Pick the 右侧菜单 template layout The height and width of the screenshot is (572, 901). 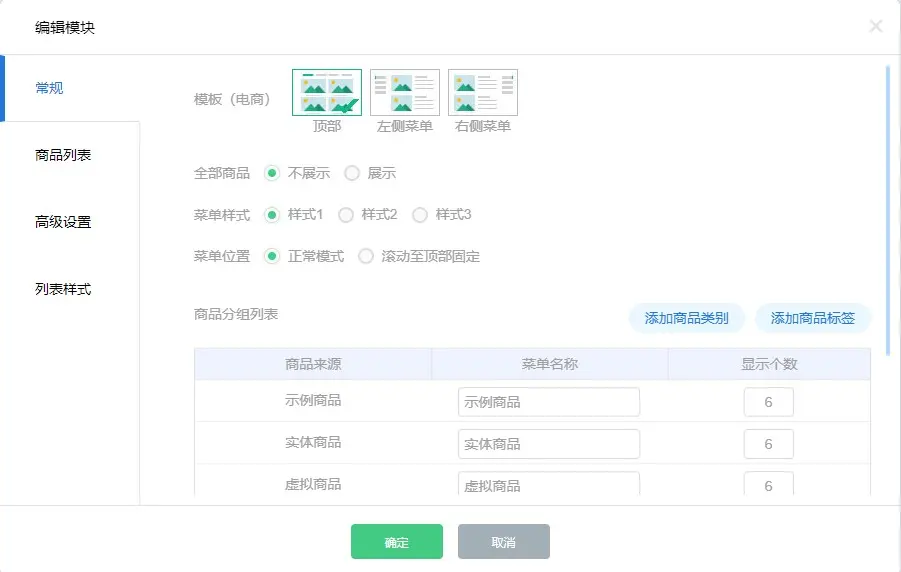coord(483,93)
